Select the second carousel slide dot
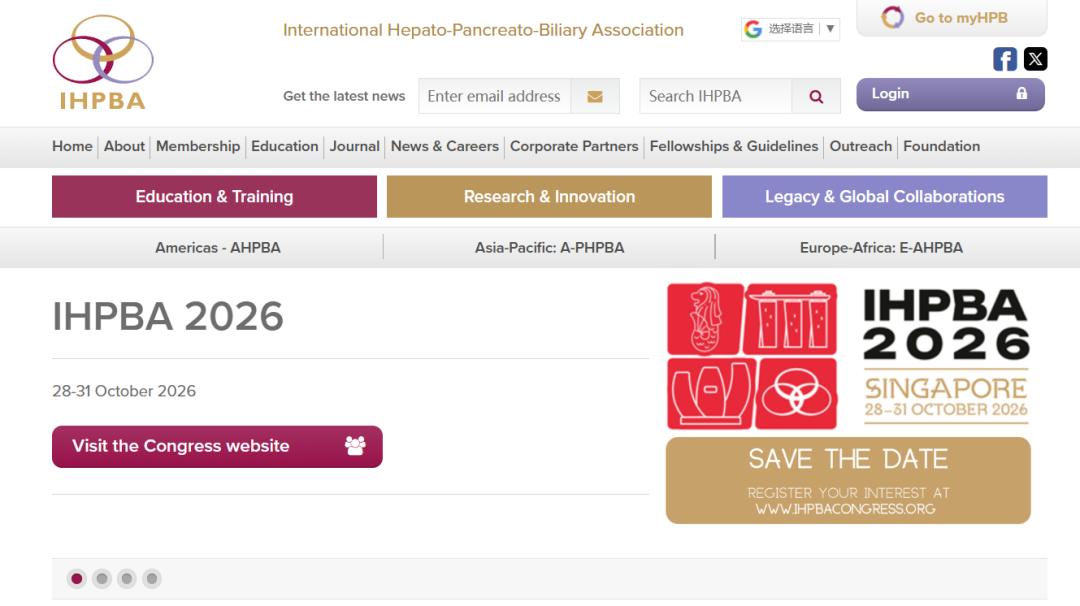Image resolution: width=1080 pixels, height=606 pixels. tap(102, 578)
